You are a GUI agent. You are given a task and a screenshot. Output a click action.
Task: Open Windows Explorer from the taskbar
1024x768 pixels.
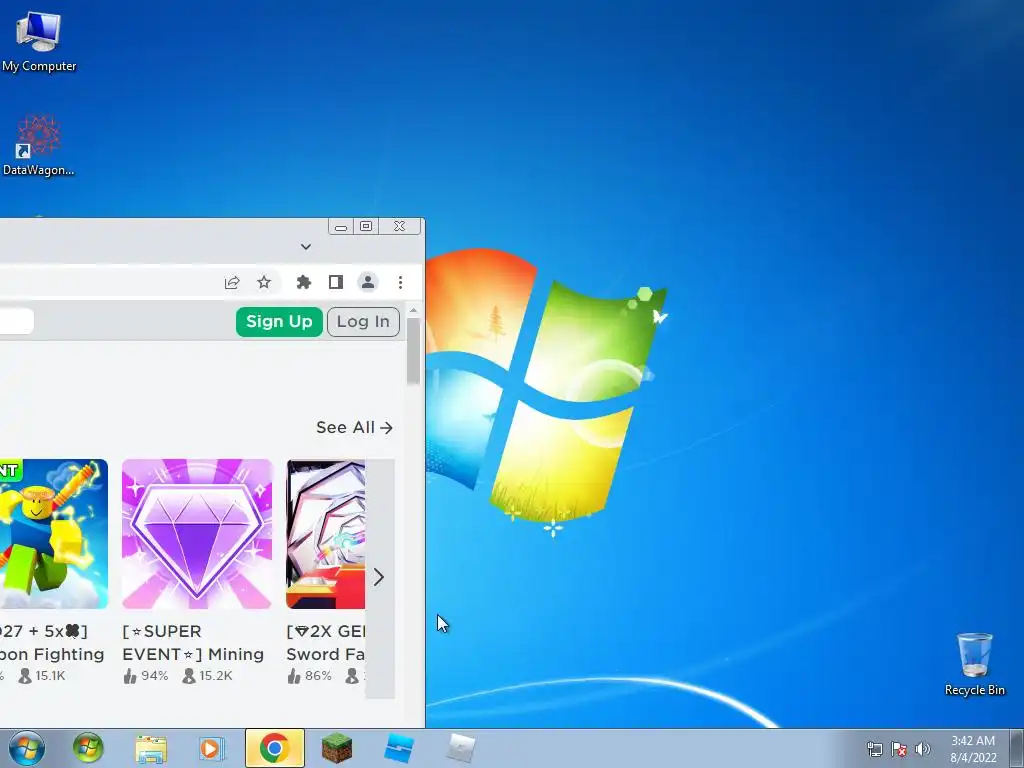151,748
